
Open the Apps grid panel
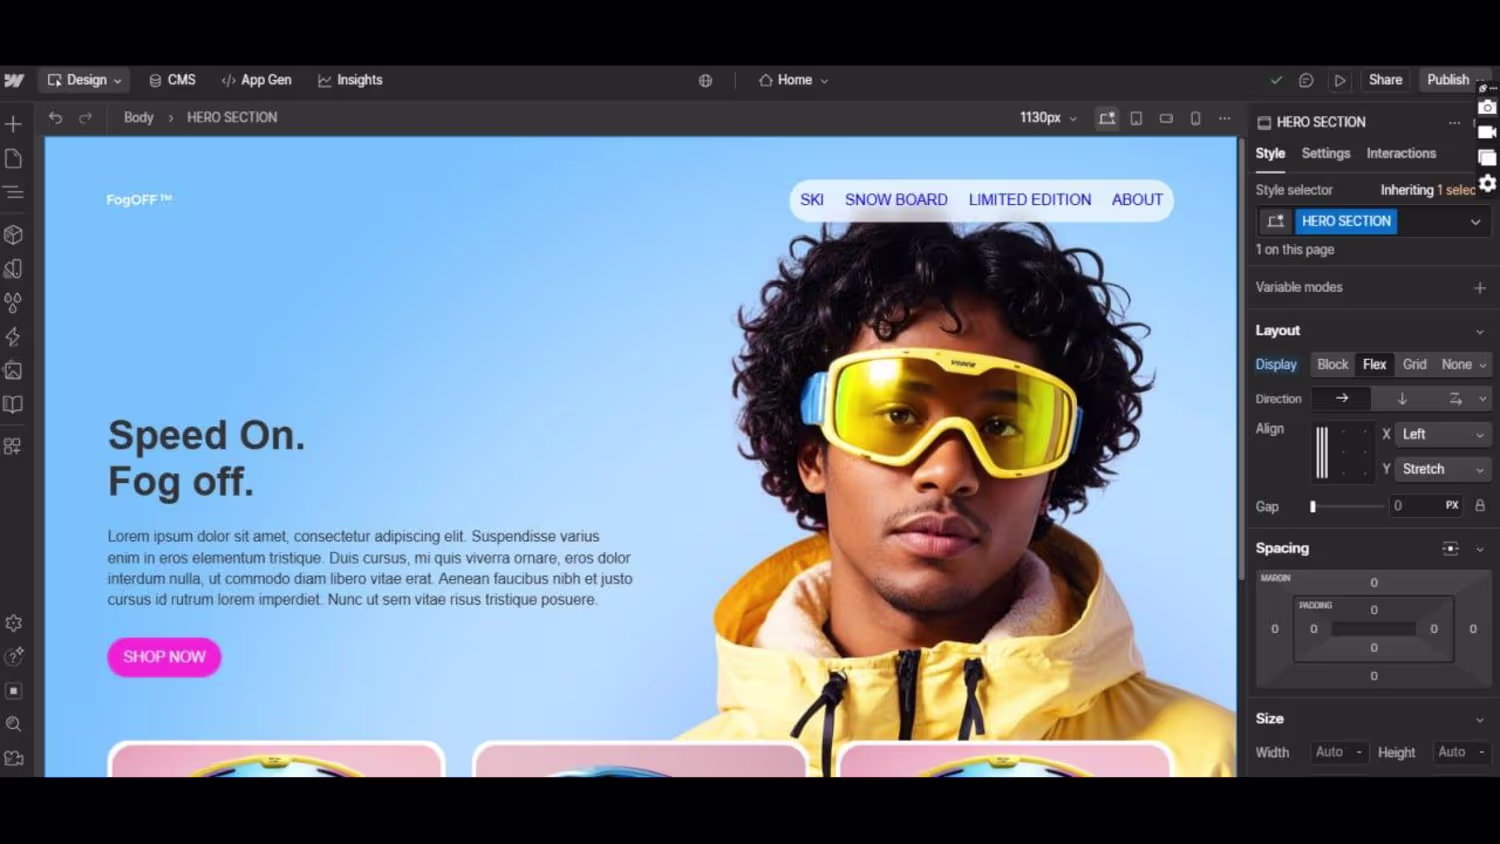(x=14, y=446)
